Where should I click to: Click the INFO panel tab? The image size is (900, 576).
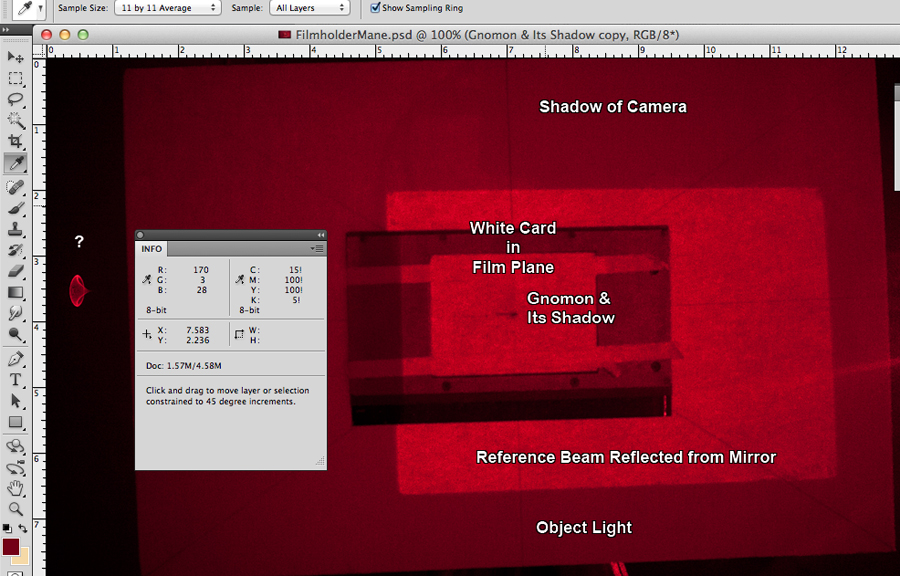click(x=152, y=249)
